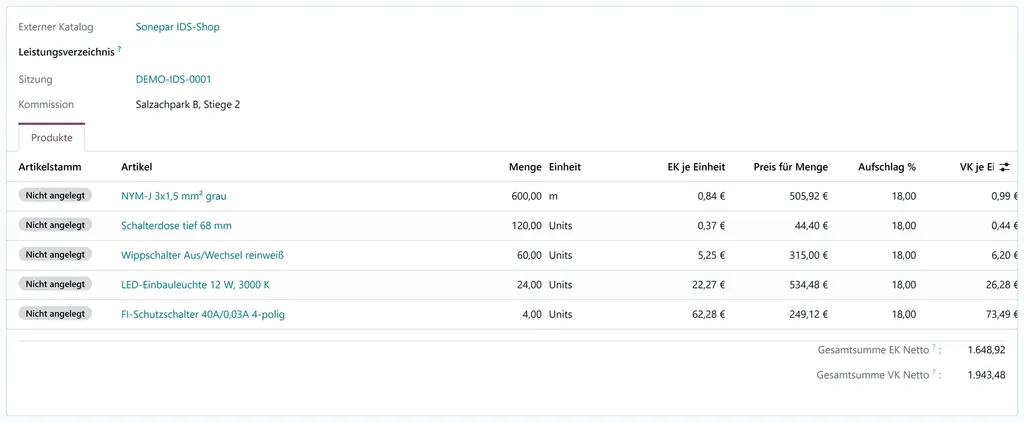This screenshot has height=422, width=1024.
Task: Click EK price 5,25 € cell
Action: [x=711, y=255]
